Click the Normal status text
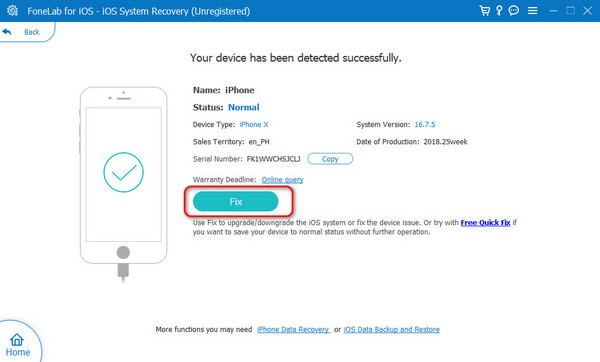 (244, 108)
